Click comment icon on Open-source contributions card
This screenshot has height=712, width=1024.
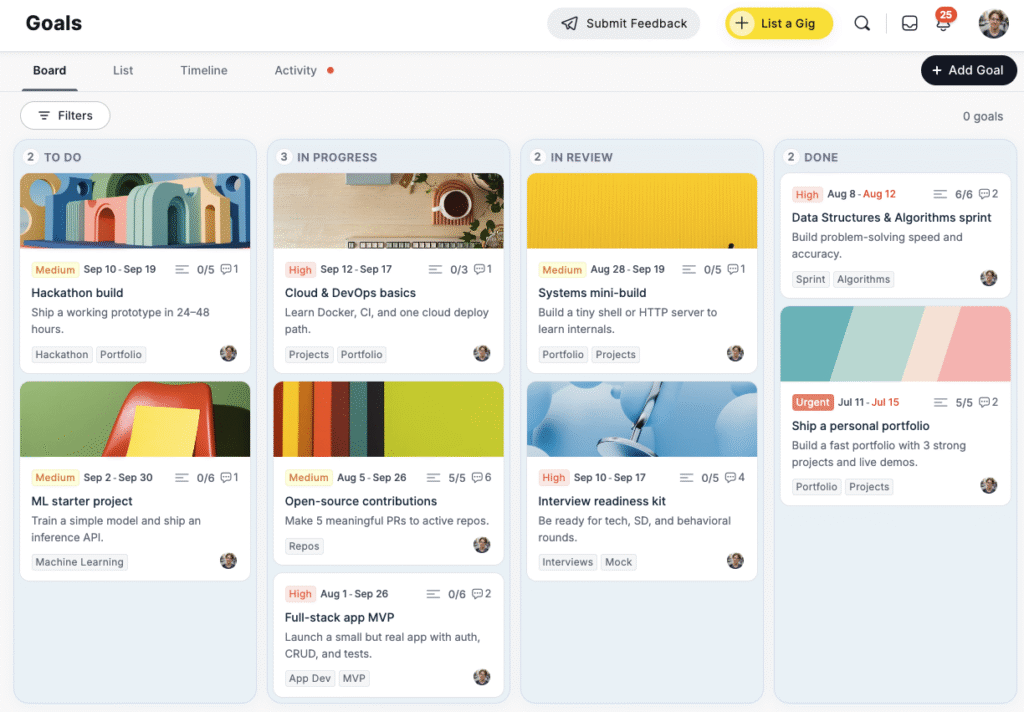[x=477, y=478]
